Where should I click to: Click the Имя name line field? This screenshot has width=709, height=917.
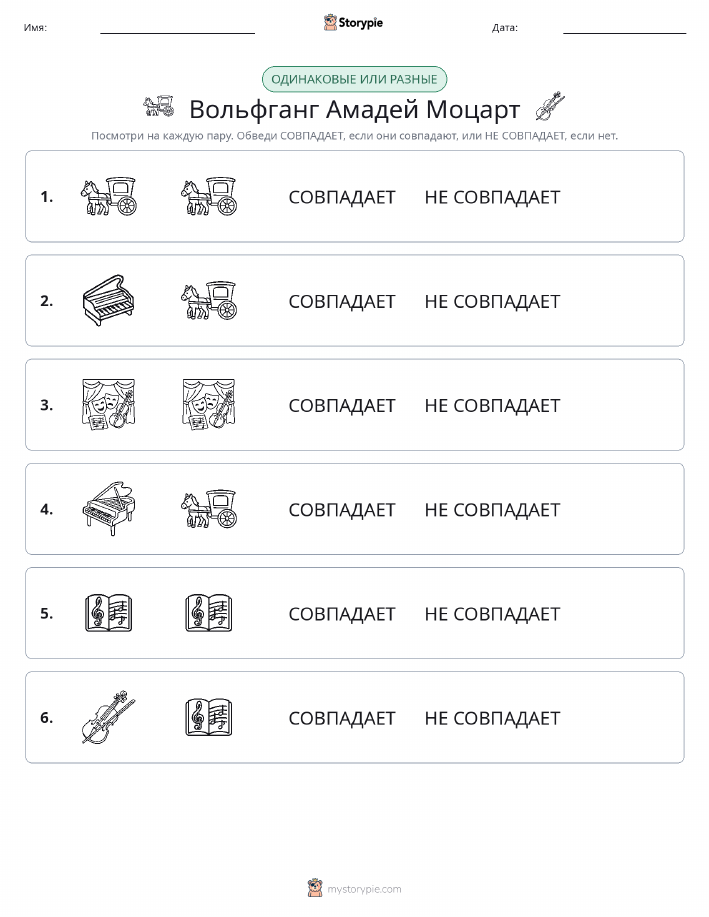pyautogui.click(x=177, y=28)
